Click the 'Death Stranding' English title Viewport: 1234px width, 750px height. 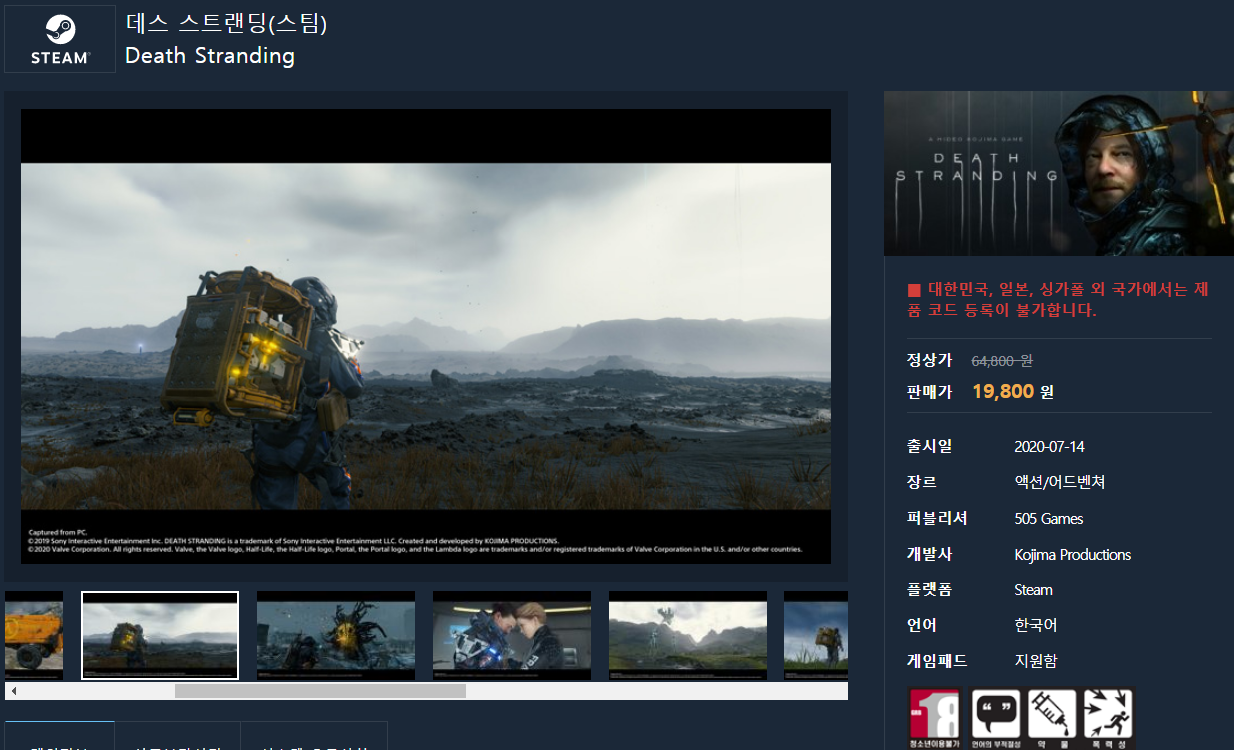point(210,56)
